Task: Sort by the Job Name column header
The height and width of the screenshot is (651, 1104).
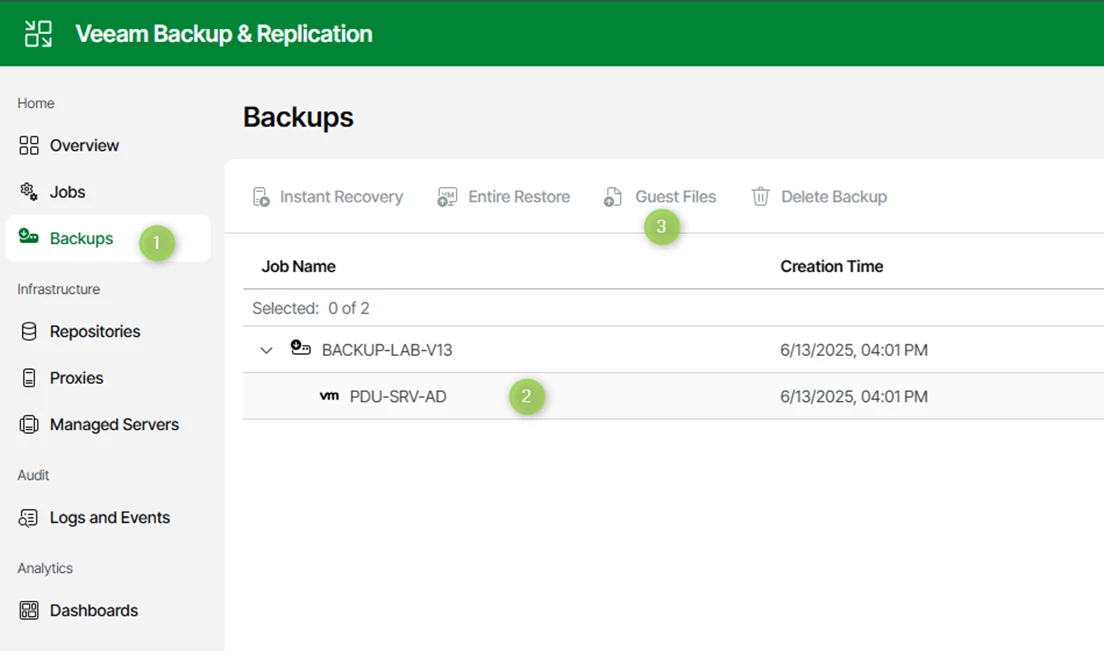Action: [x=299, y=267]
